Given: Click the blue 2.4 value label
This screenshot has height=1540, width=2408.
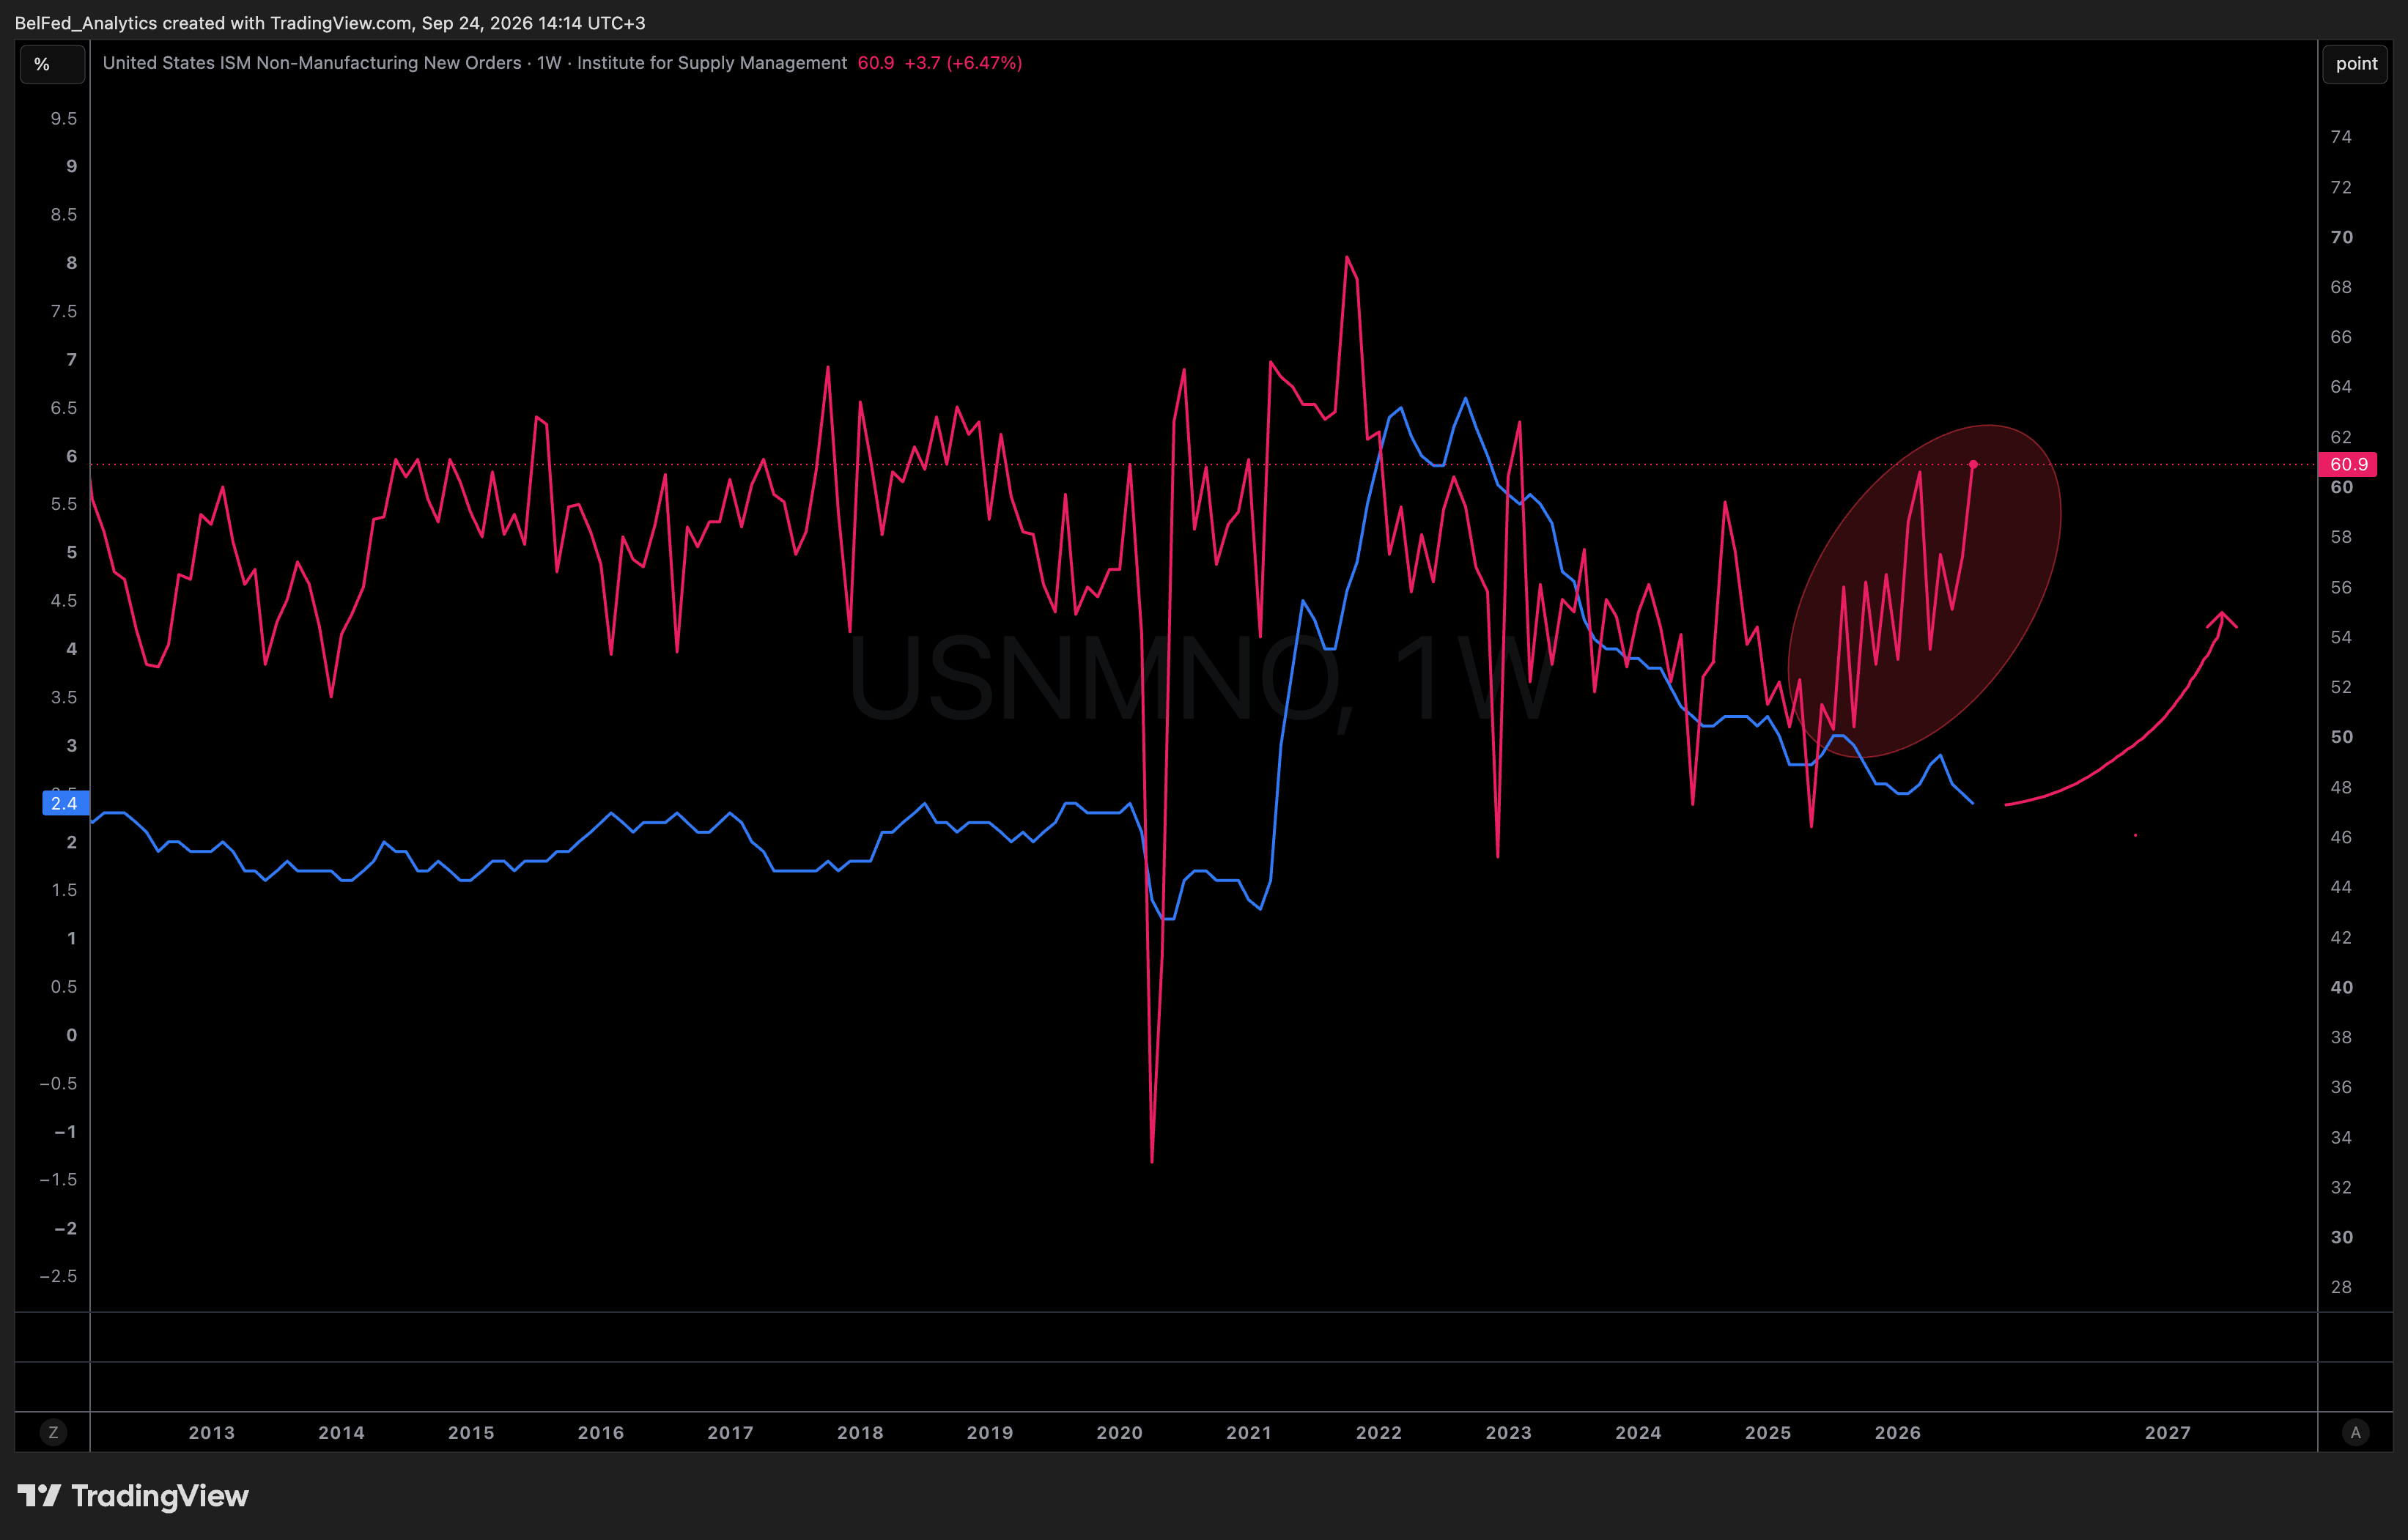Looking at the screenshot, I should [x=65, y=803].
